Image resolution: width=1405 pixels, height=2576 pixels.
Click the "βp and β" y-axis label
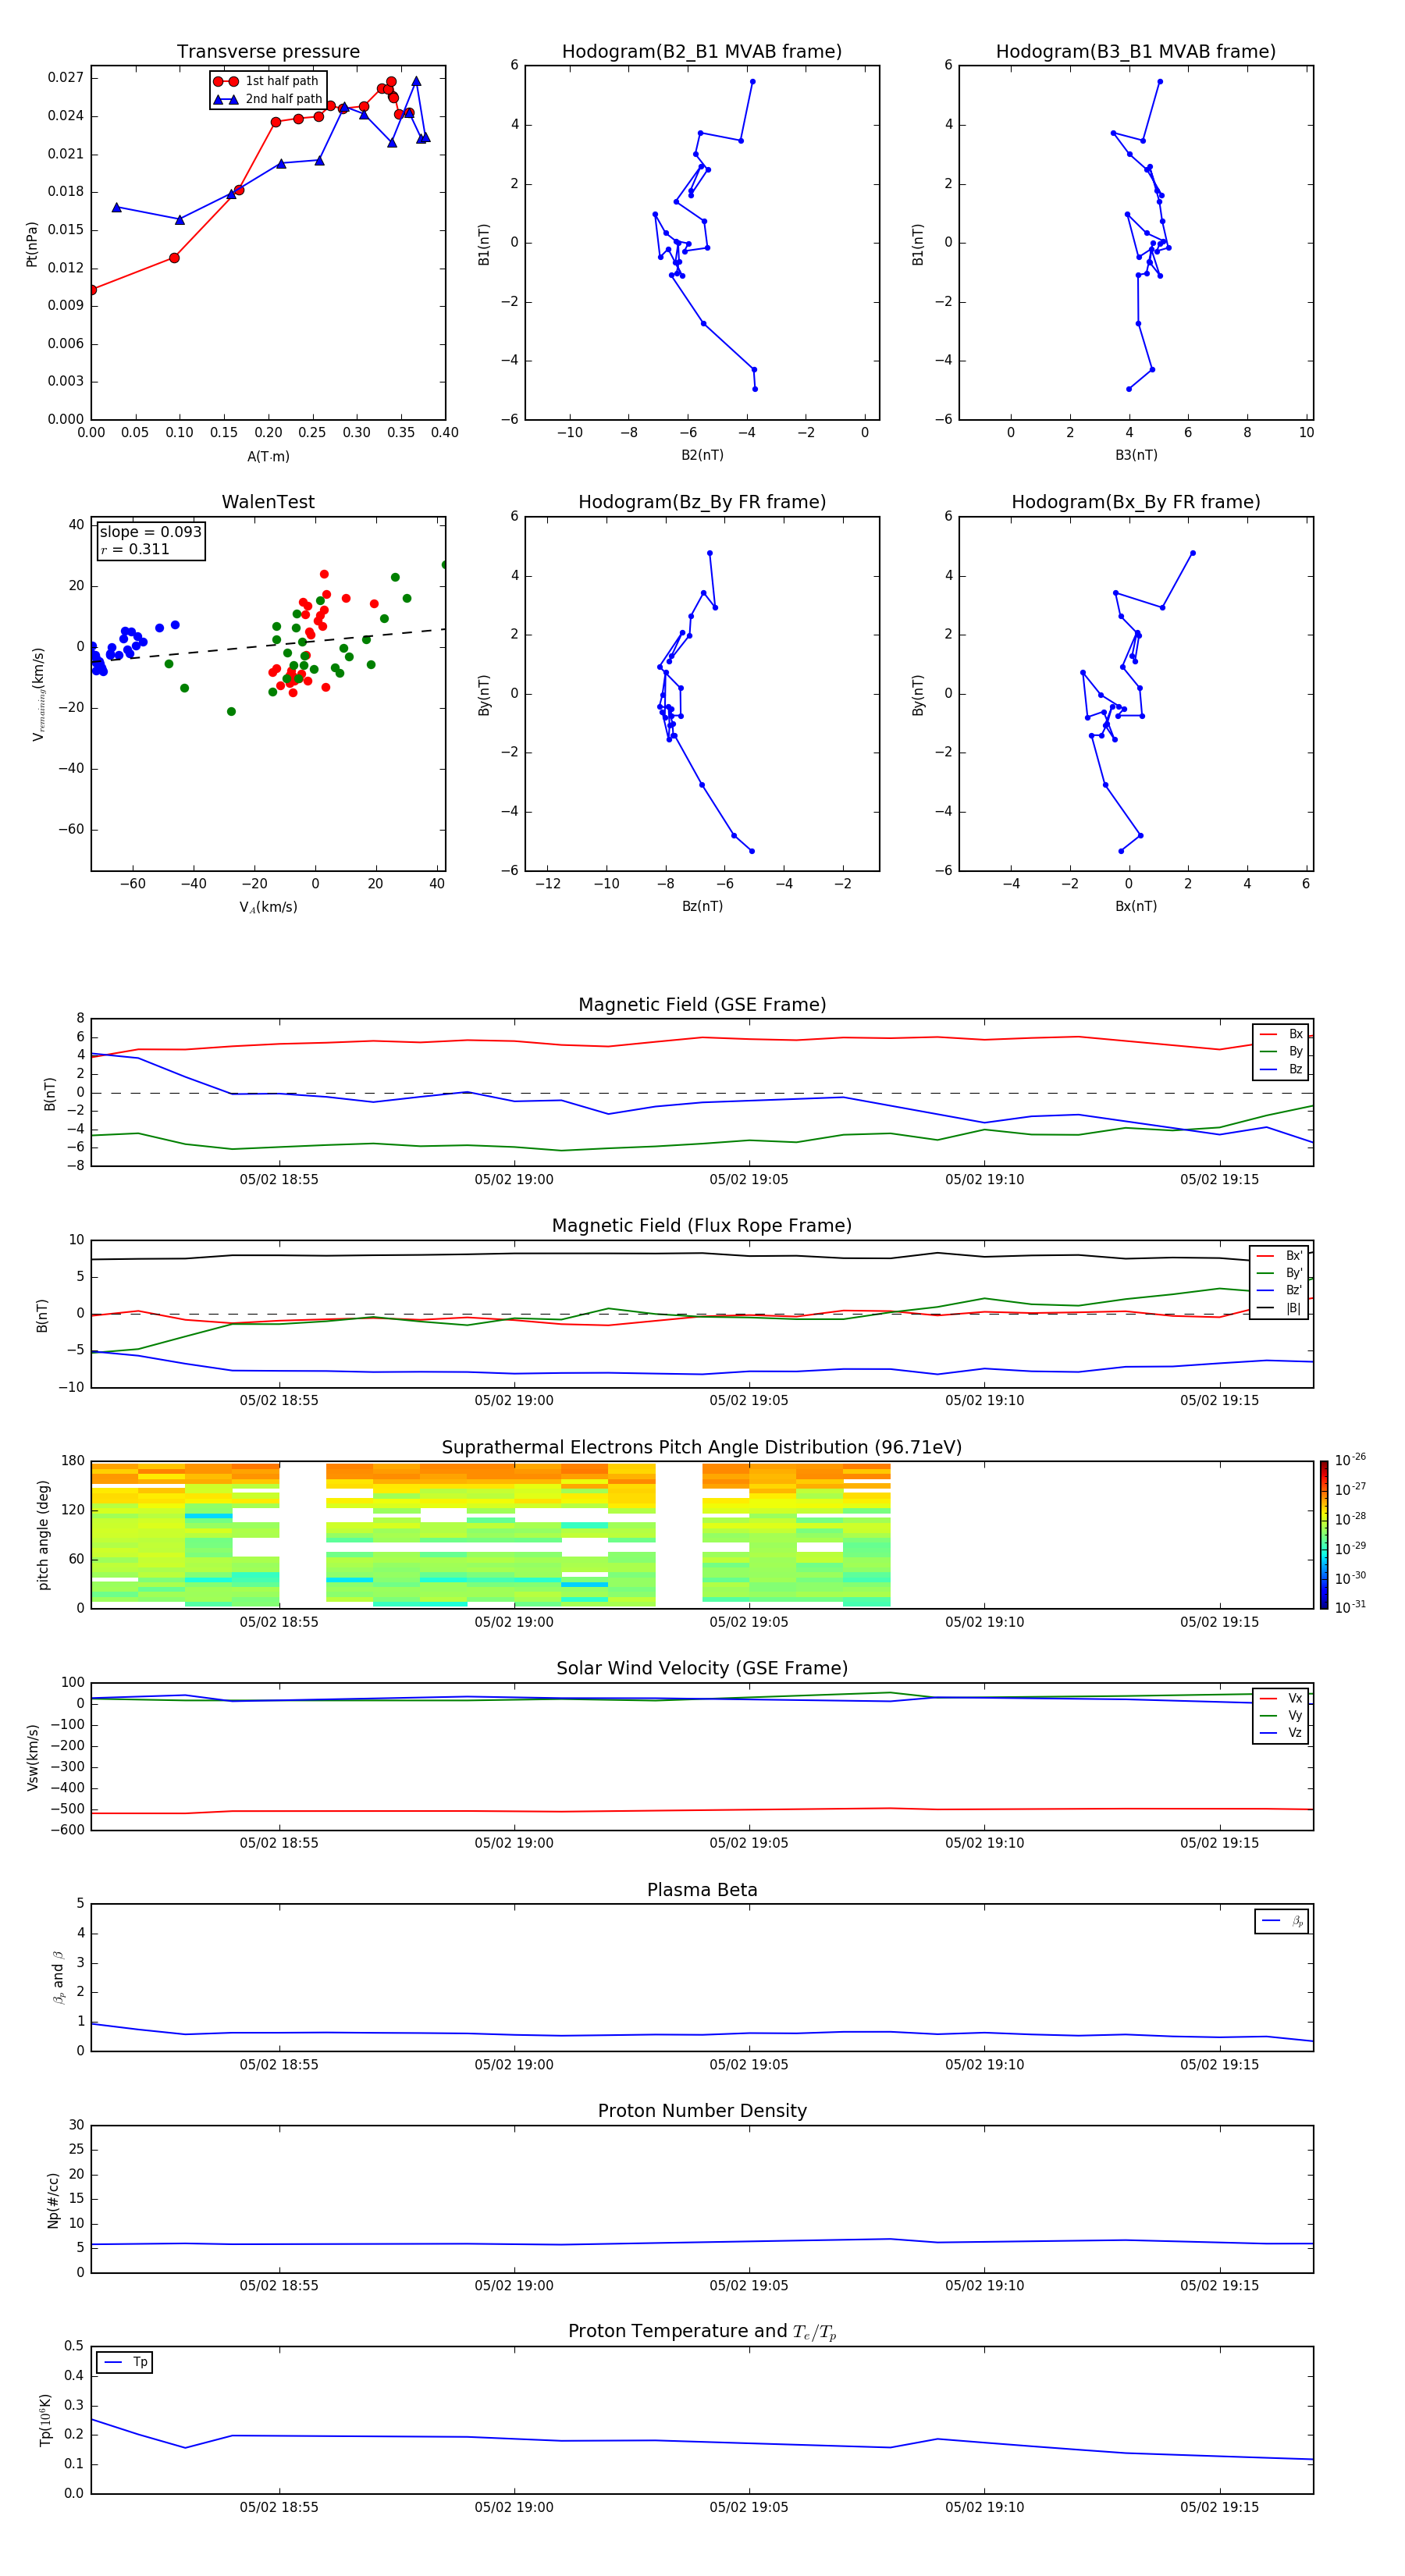pos(58,1977)
